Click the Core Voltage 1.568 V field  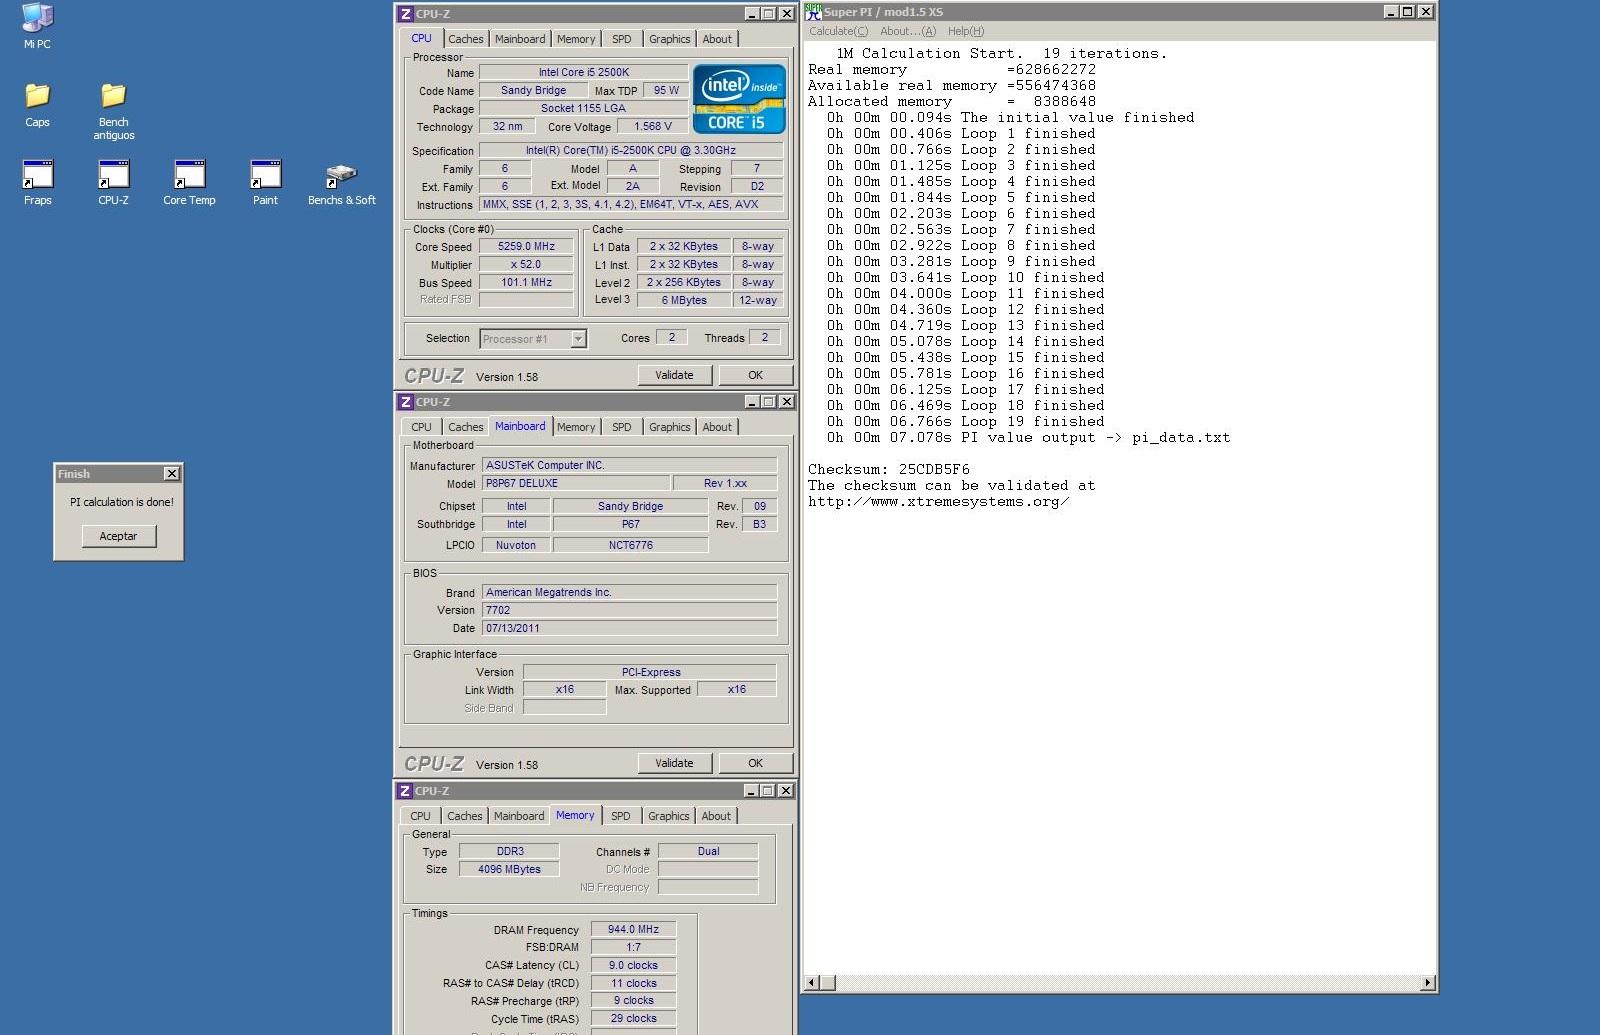653,126
